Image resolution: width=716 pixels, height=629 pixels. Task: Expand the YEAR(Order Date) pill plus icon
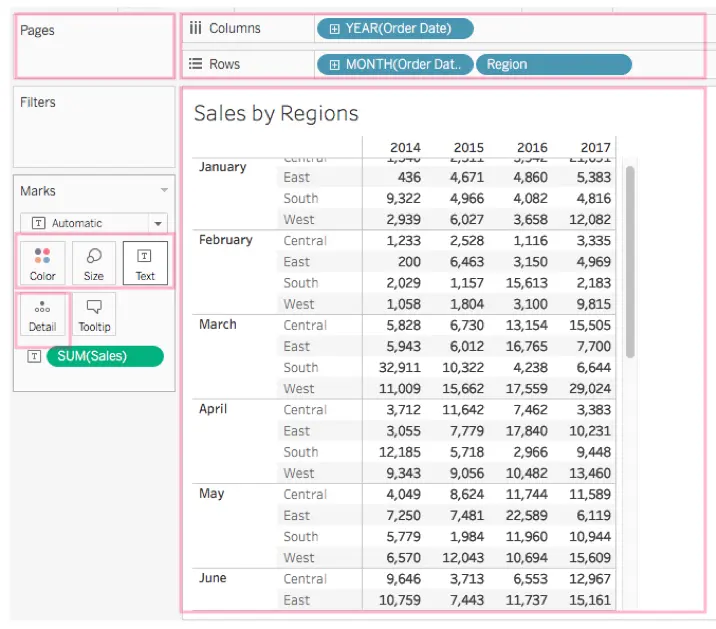(x=334, y=29)
